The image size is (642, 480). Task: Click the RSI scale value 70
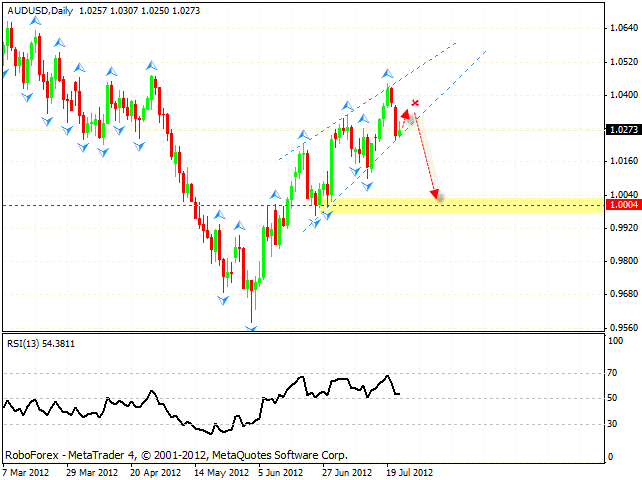tap(613, 373)
